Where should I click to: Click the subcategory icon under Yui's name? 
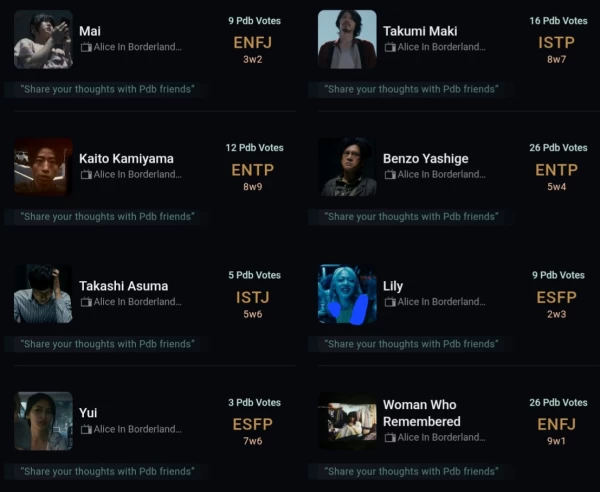(85, 430)
